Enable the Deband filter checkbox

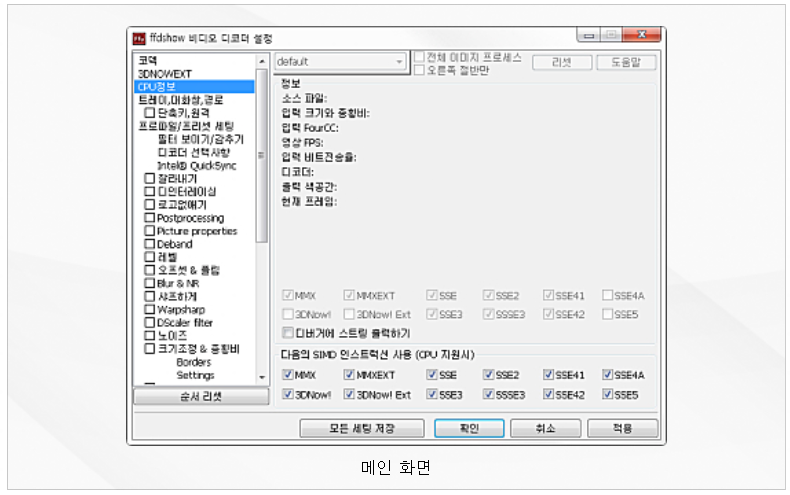coord(150,243)
